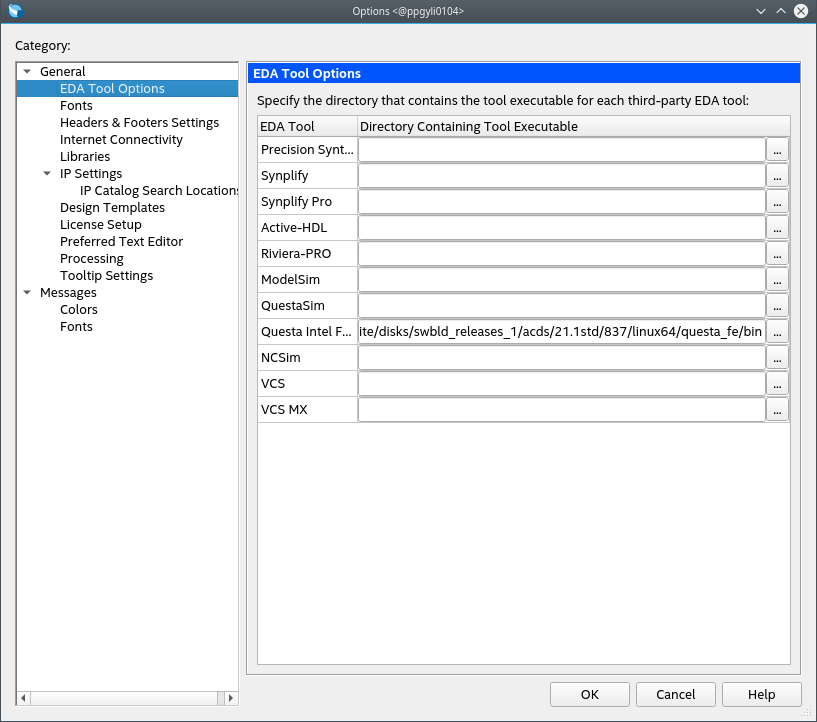Click the Synplify directory text field
Viewport: 817px width, 722px height.
point(561,175)
